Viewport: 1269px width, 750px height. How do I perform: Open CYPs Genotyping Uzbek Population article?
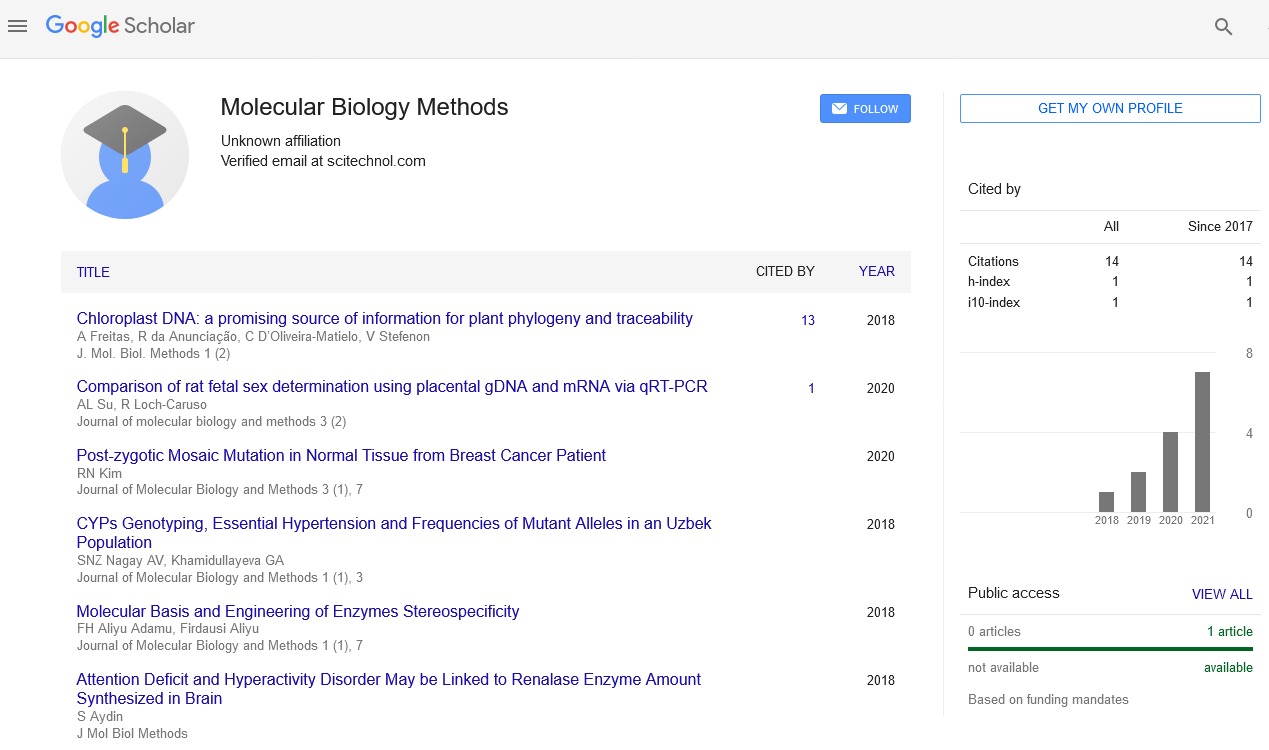point(394,533)
